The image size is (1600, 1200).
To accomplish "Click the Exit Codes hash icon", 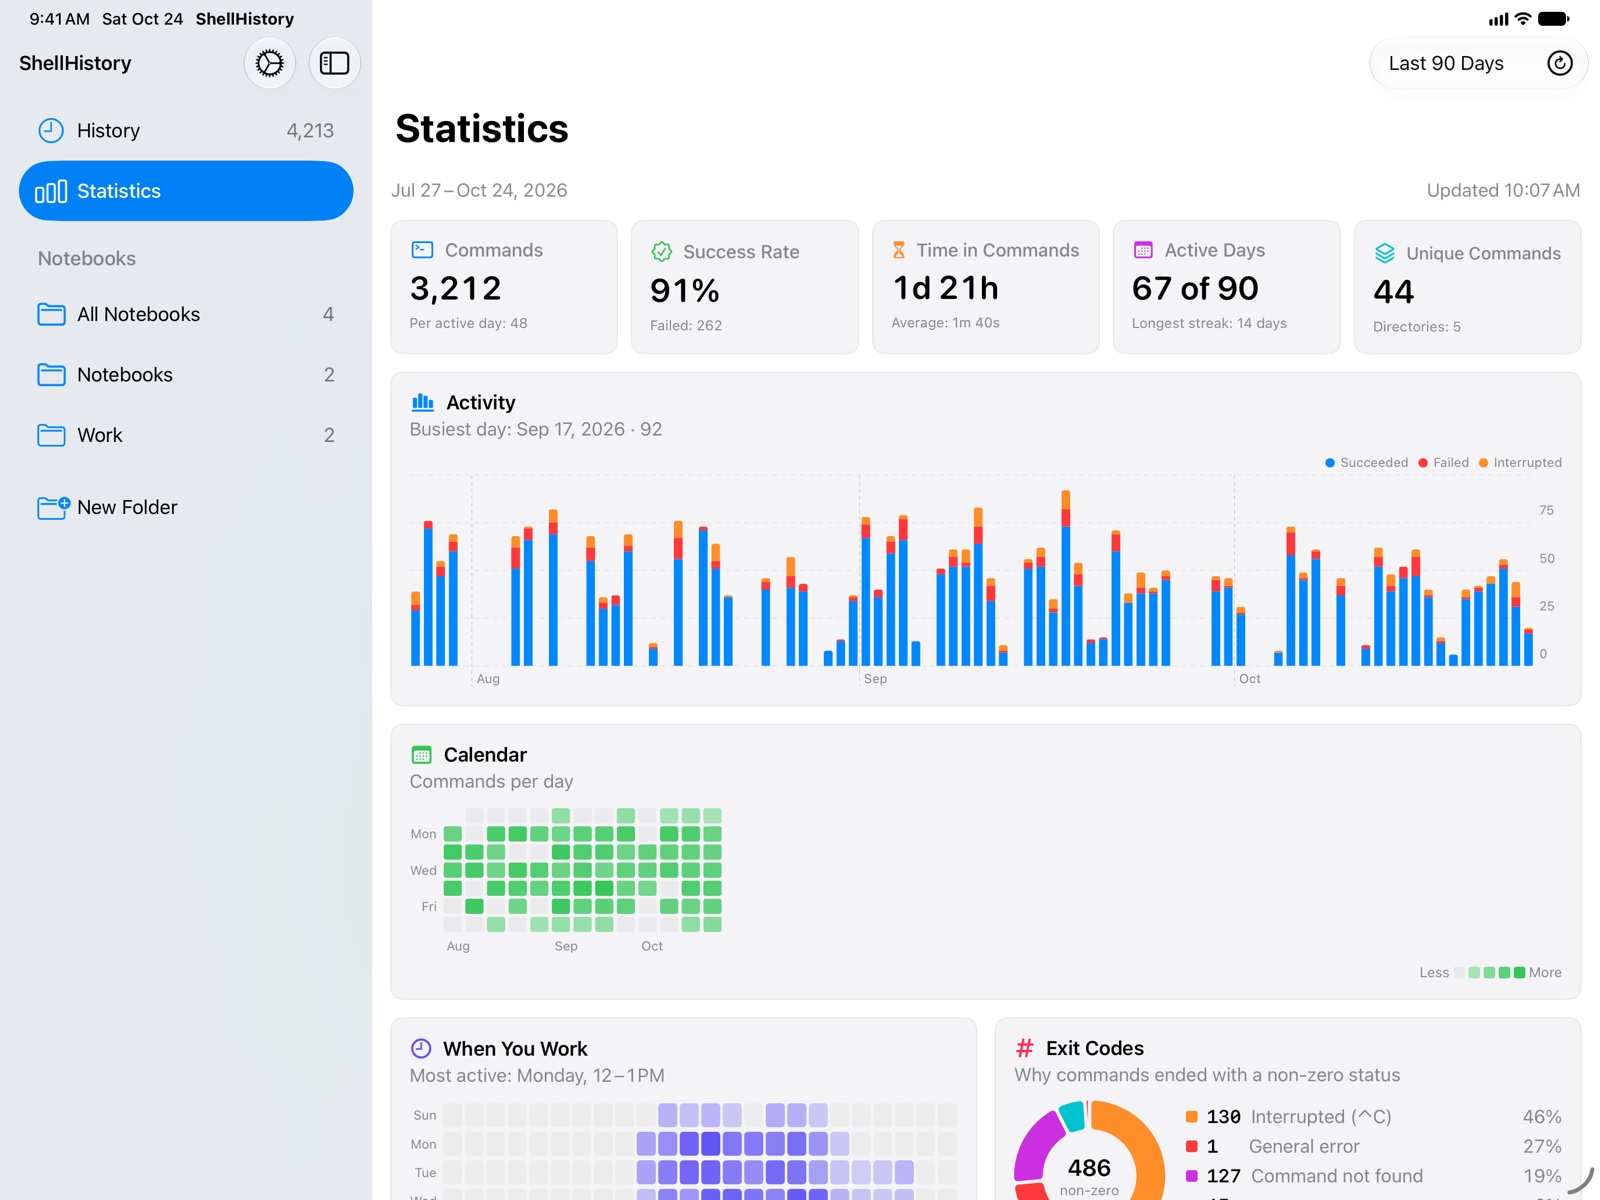I will 1025,1048.
